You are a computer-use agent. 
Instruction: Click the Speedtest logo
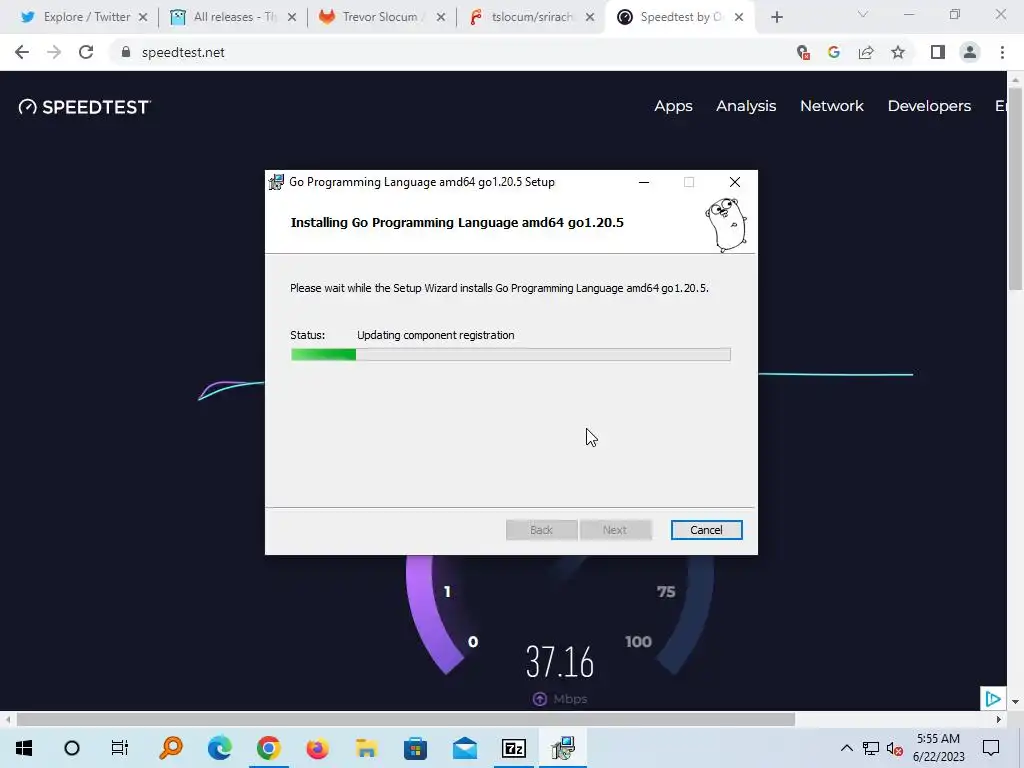coord(85,106)
